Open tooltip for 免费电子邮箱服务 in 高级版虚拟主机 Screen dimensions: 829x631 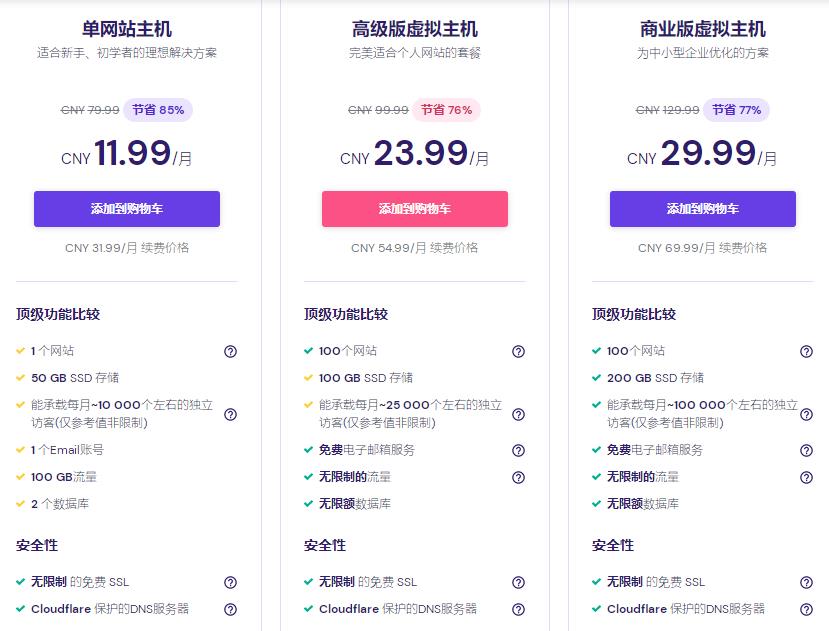(x=518, y=450)
